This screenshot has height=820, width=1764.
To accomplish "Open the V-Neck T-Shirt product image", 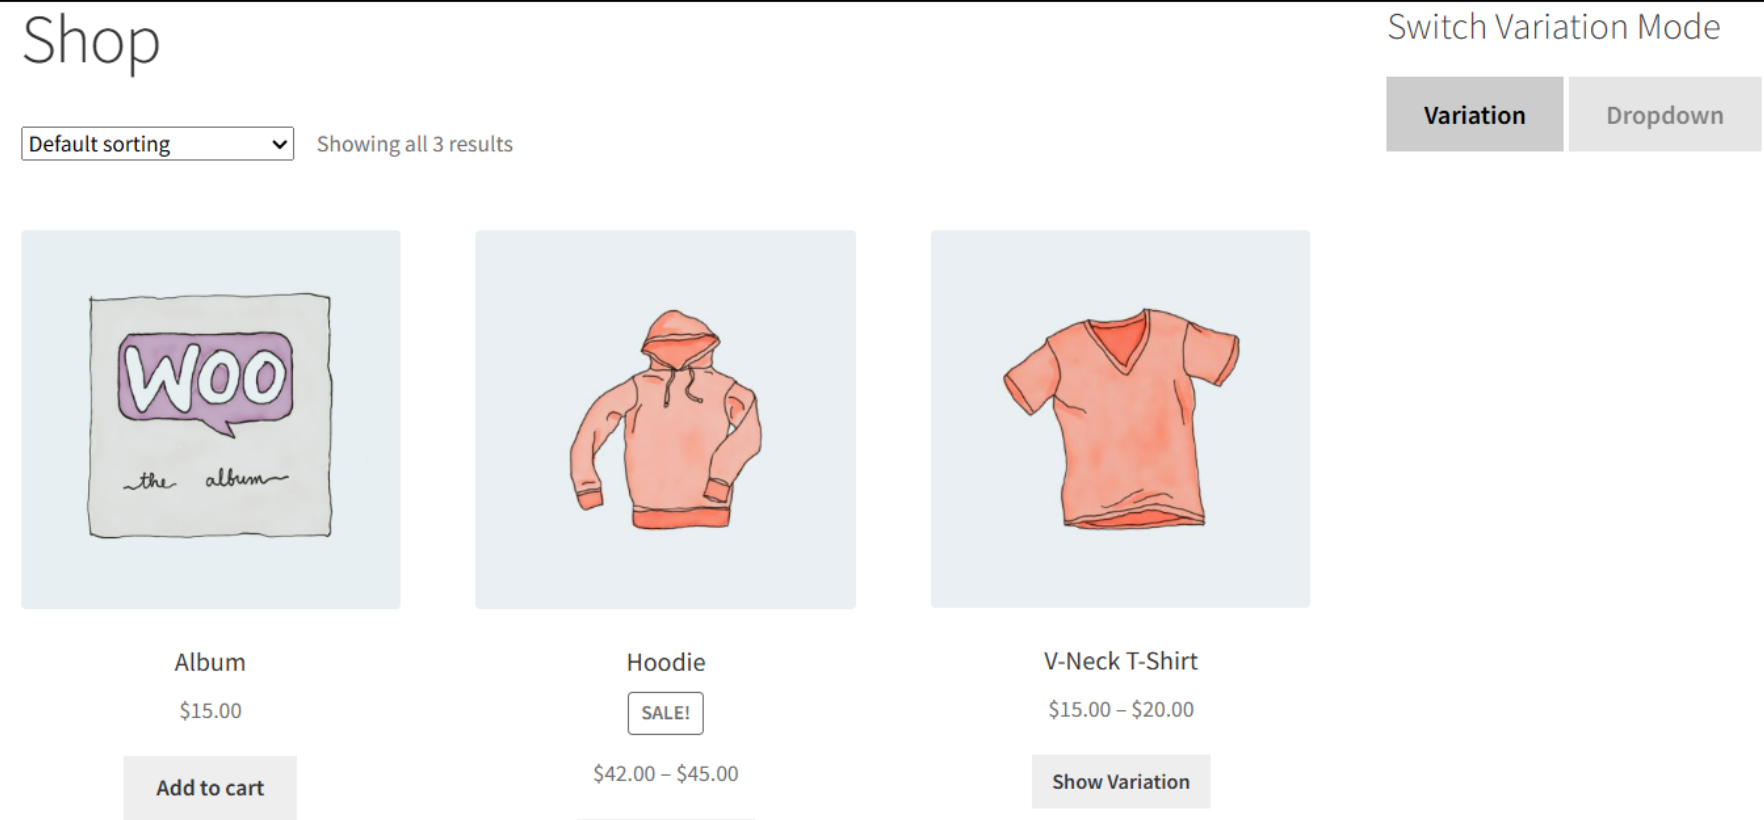I will [1120, 420].
